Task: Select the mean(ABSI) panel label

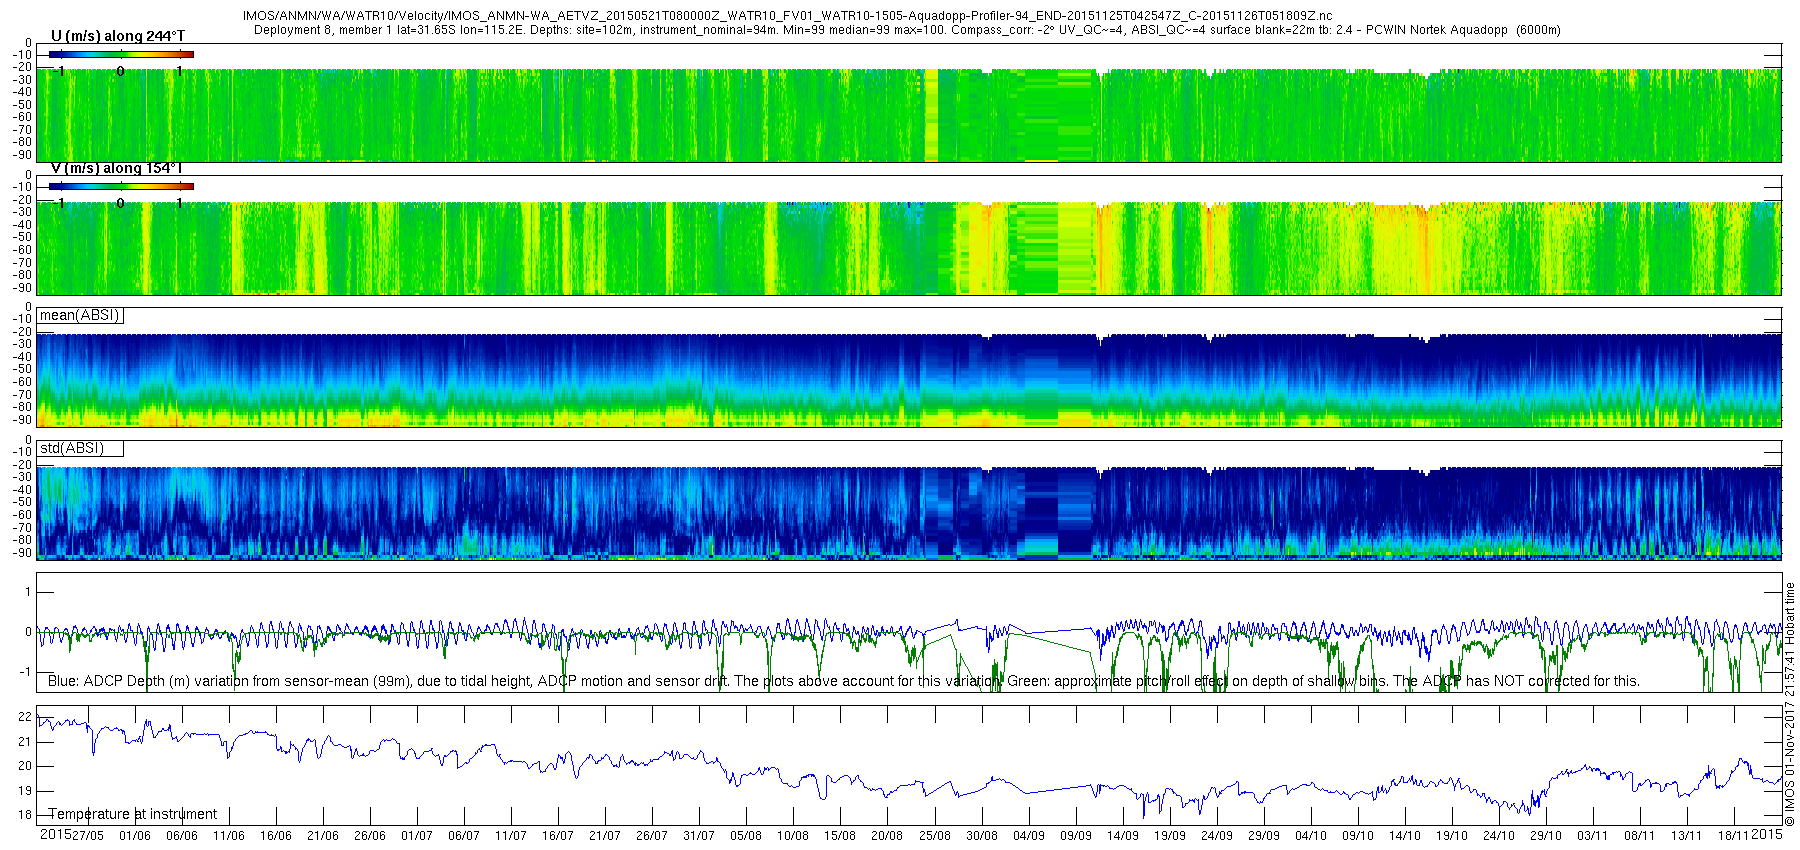Action: [x=80, y=315]
